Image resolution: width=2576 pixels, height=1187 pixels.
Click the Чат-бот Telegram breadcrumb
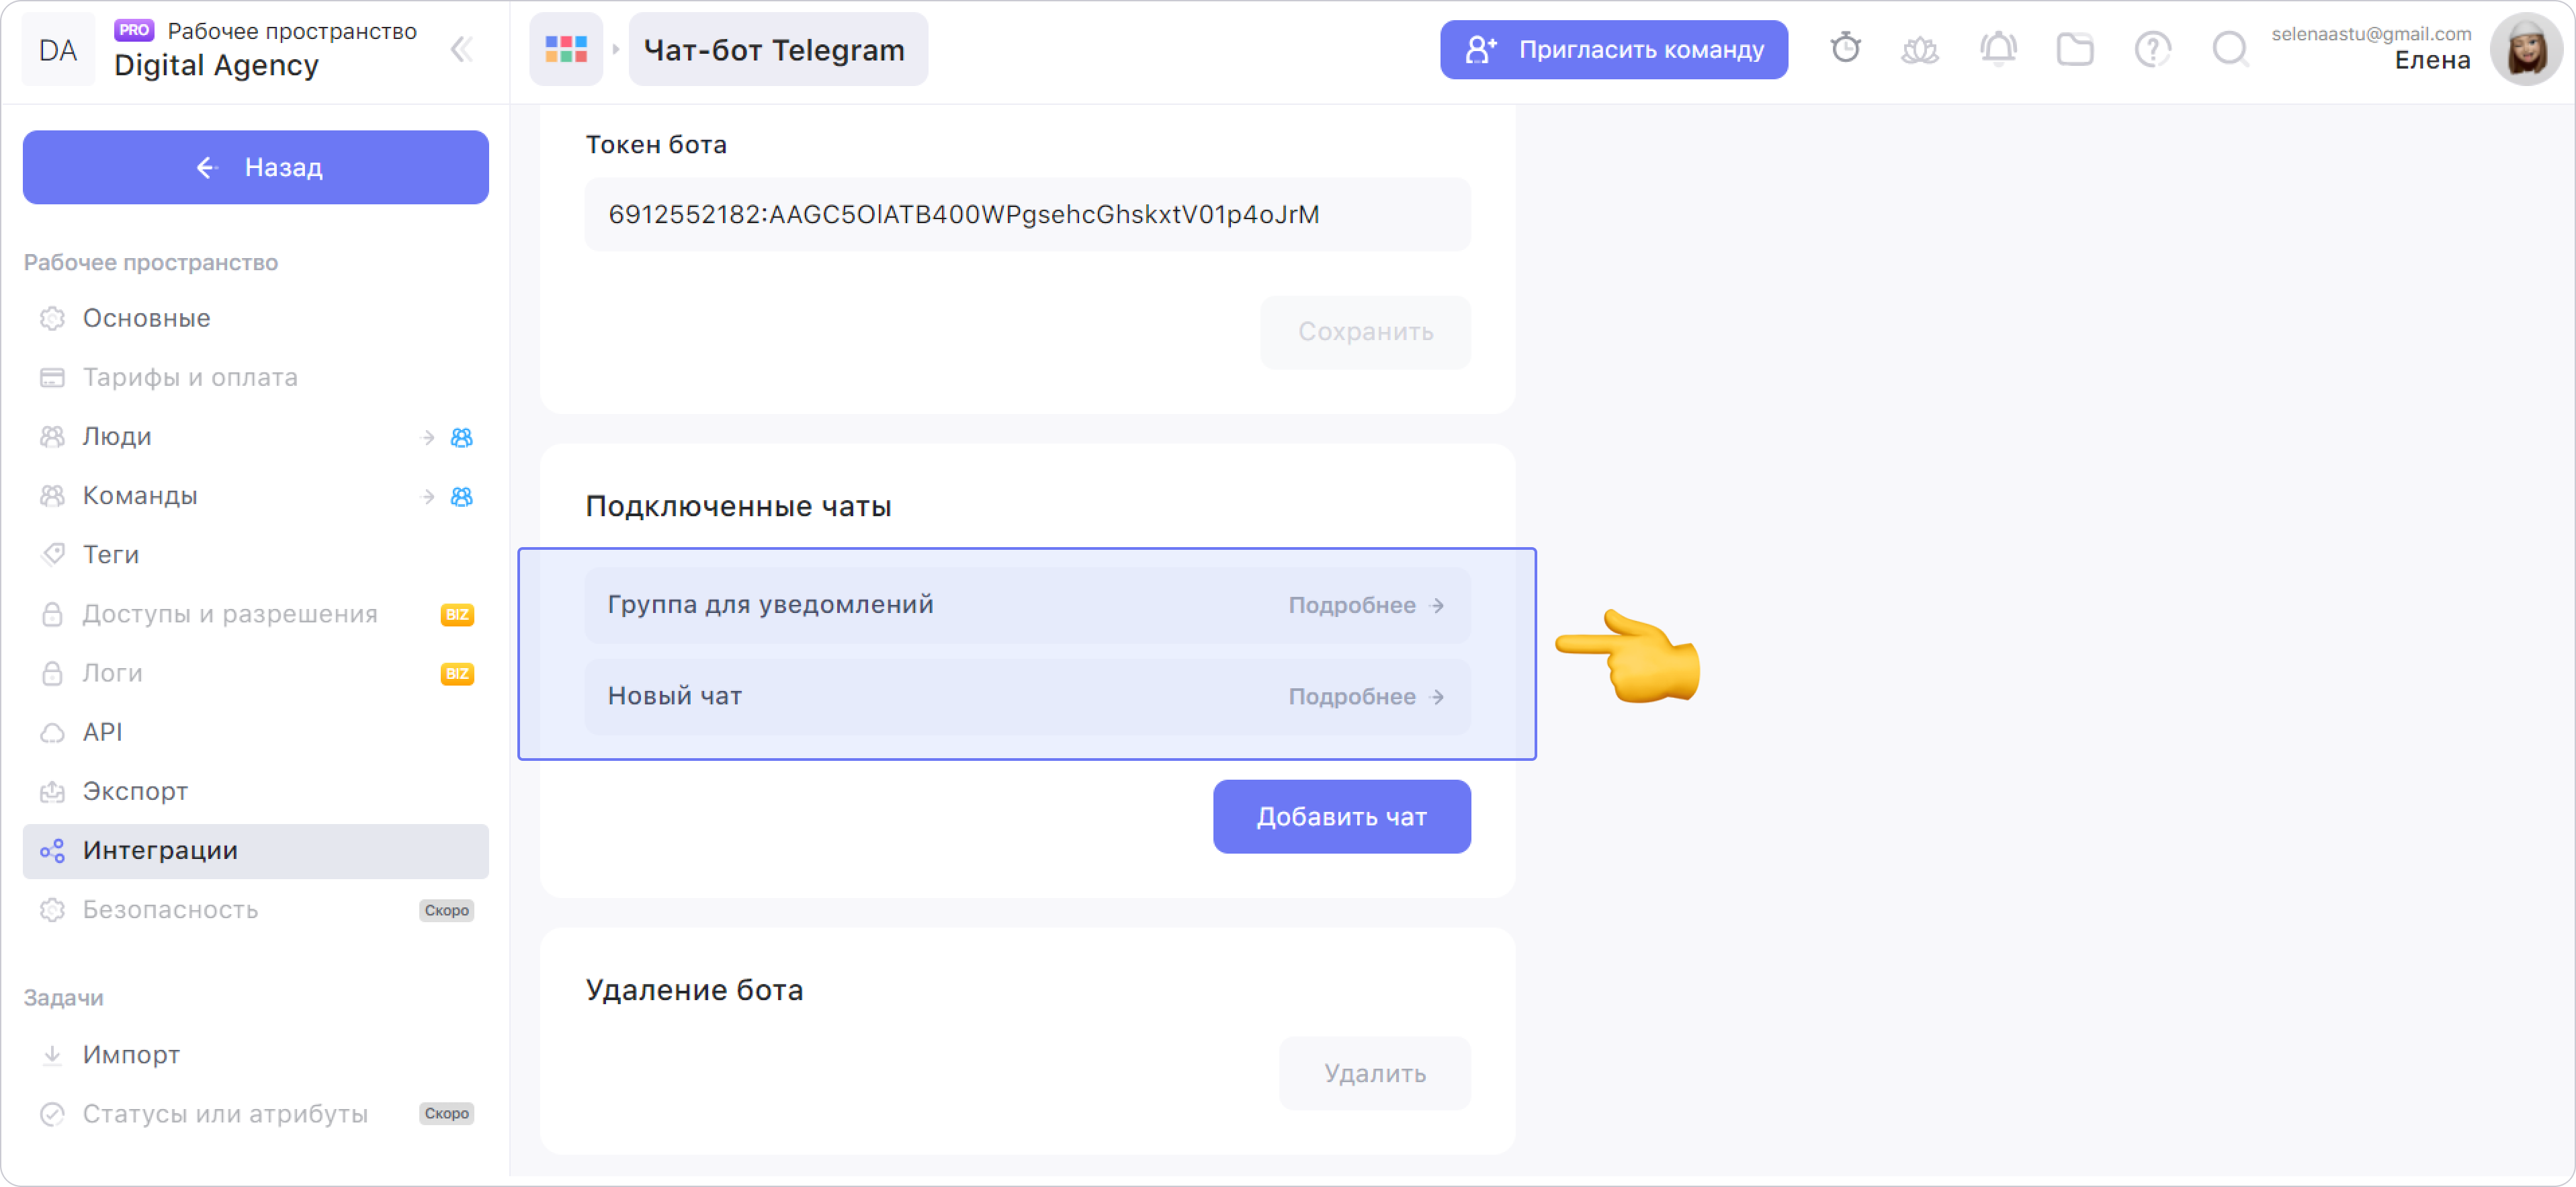pyautogui.click(x=777, y=49)
